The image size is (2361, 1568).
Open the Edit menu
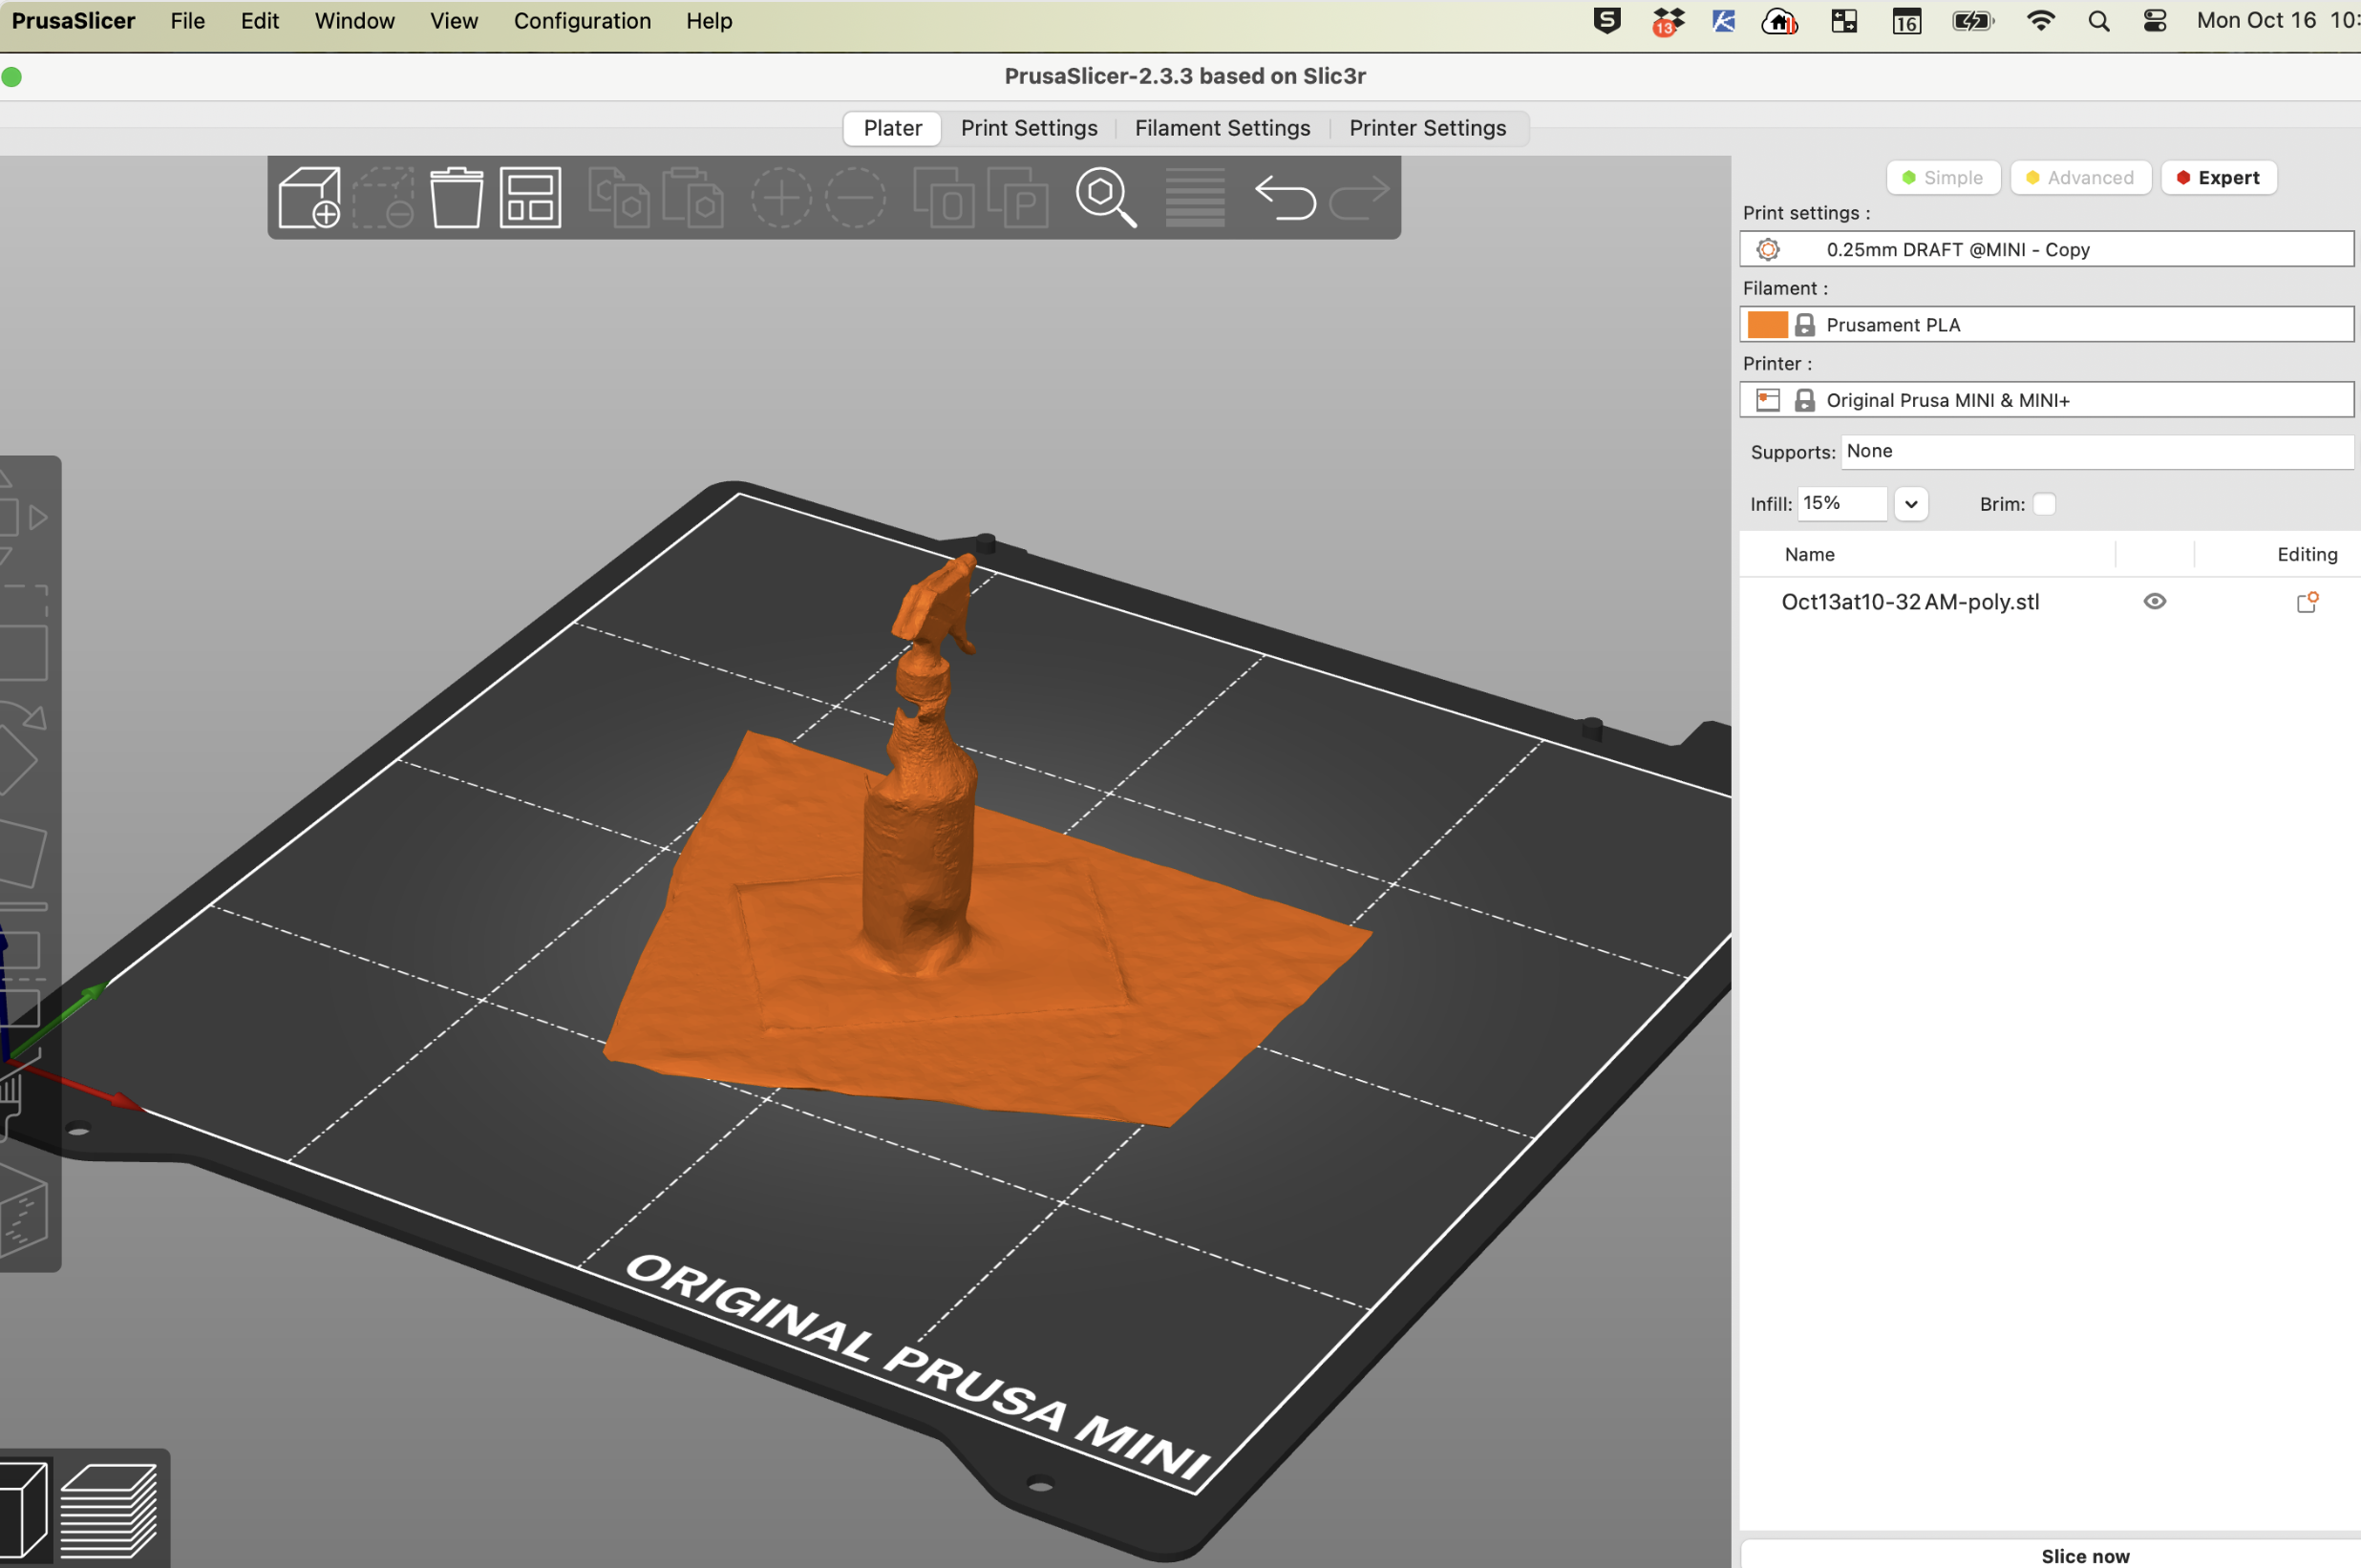[x=259, y=21]
